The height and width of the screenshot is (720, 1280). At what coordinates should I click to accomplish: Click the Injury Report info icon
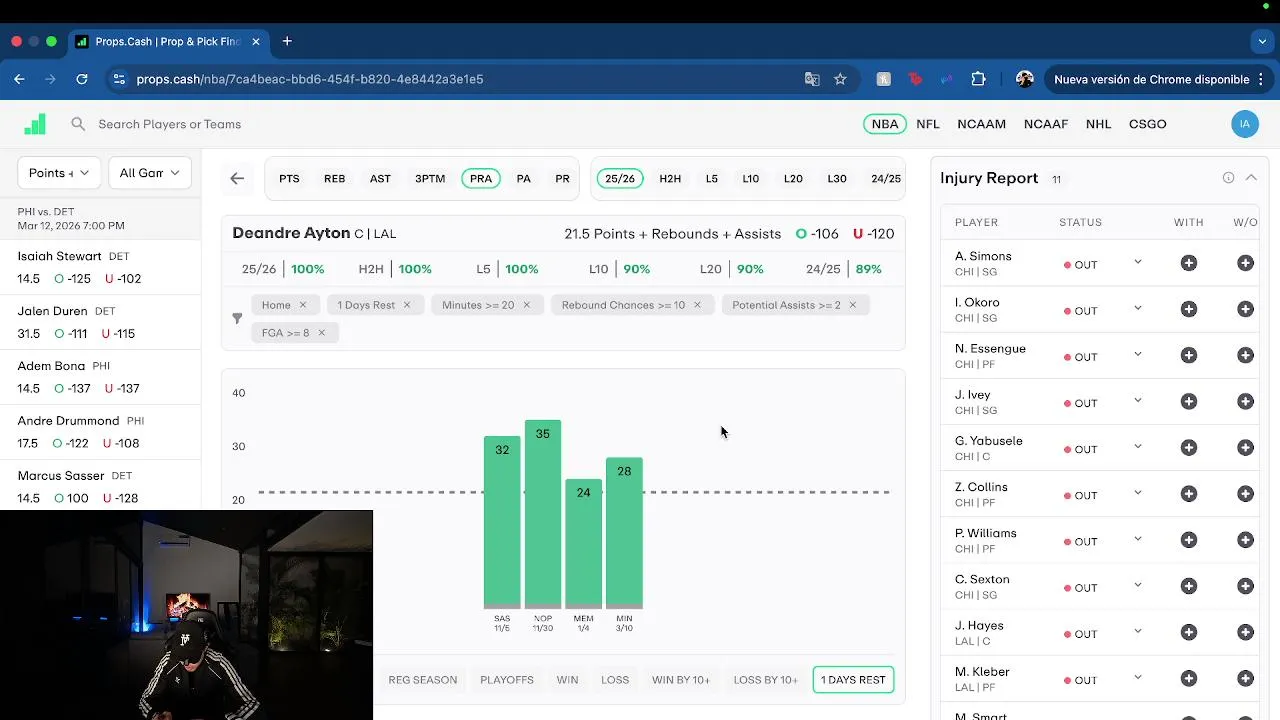coord(1228,178)
